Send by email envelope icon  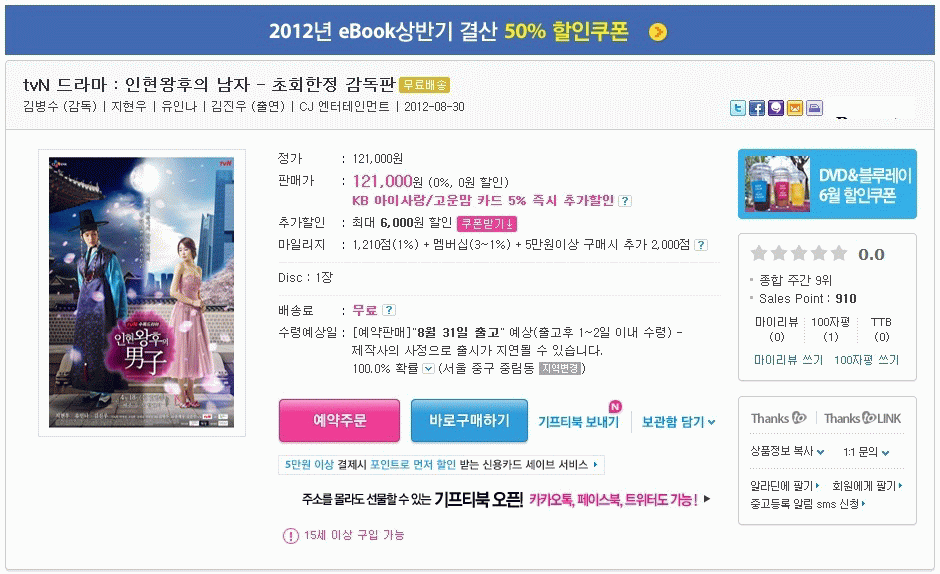pos(795,108)
